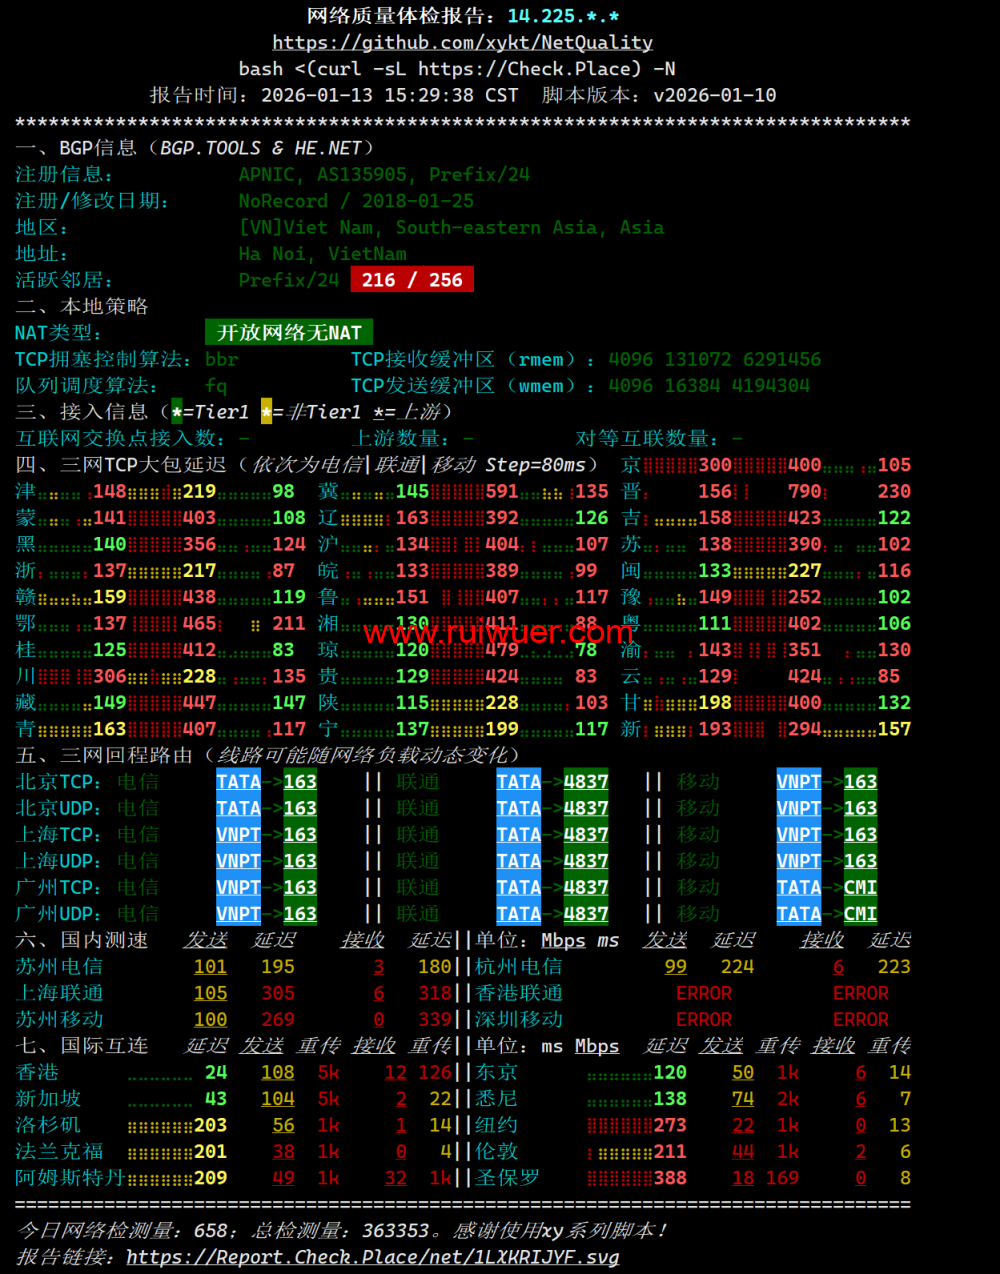This screenshot has height=1274, width=1000.
Task: Click the bash curl Check.Place command line
Action: [x=457, y=69]
